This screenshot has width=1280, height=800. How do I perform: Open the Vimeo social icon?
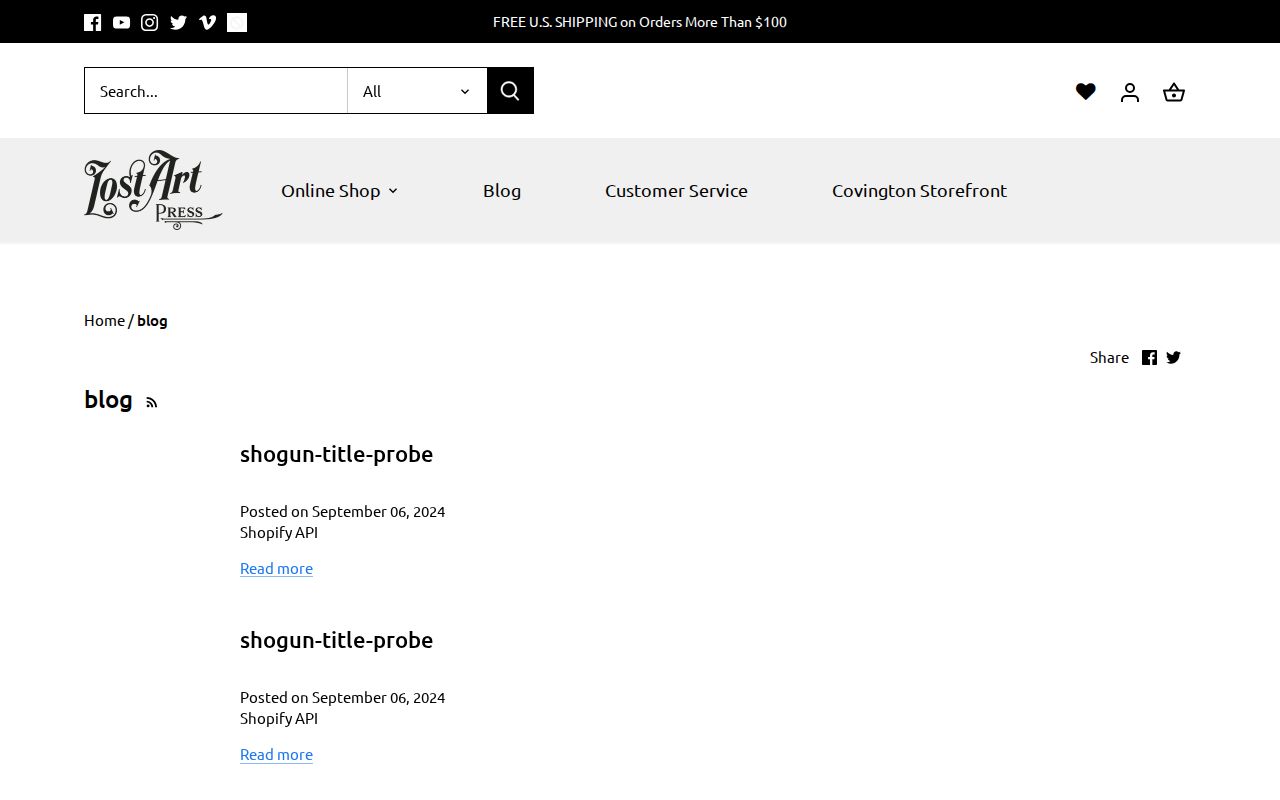[207, 21]
